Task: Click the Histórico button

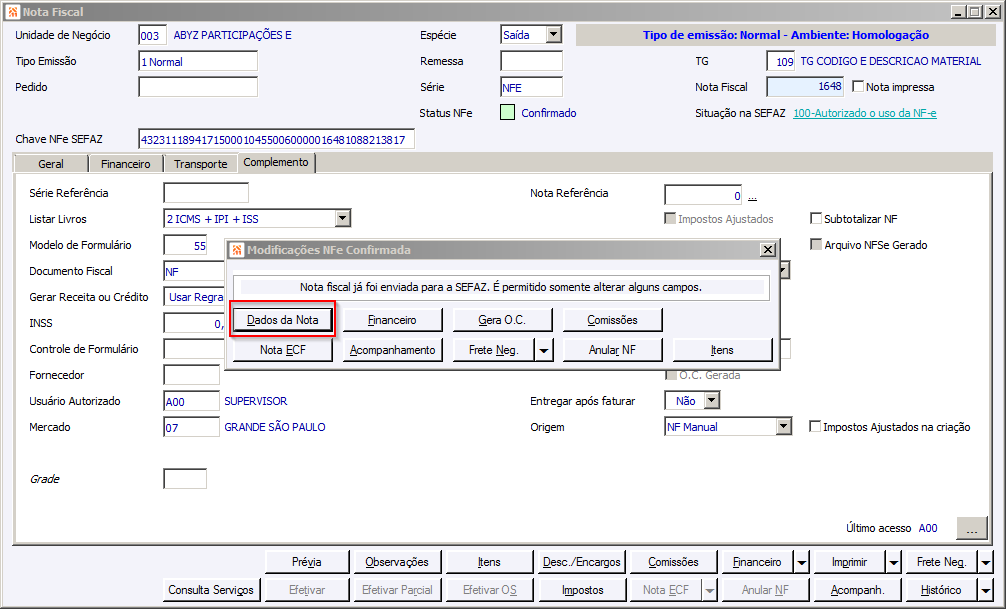Action: 941,590
